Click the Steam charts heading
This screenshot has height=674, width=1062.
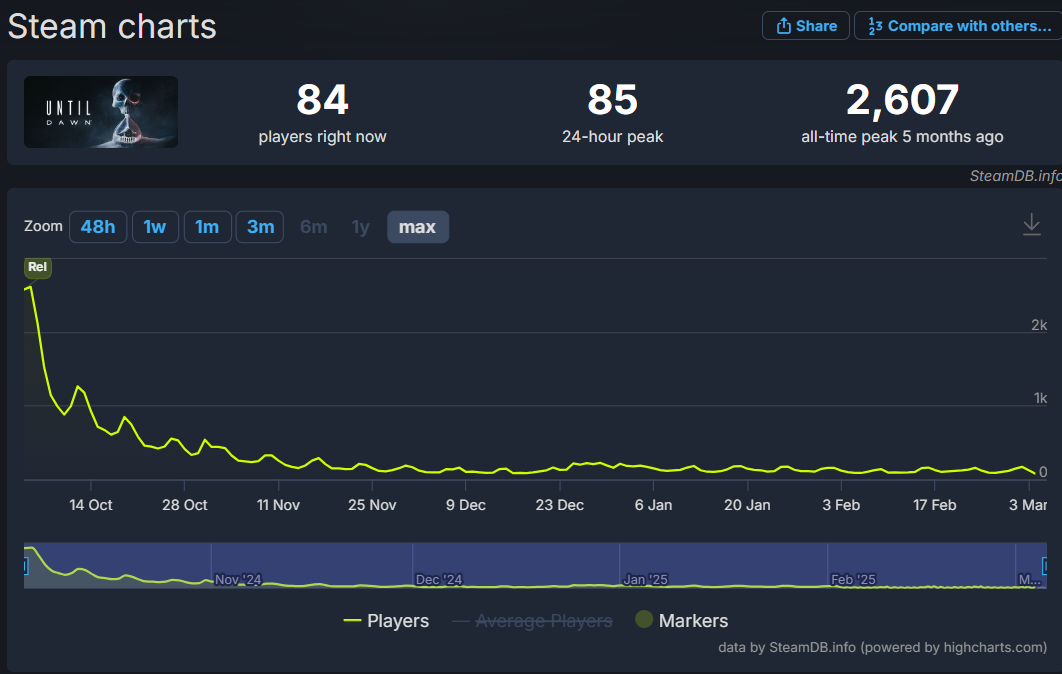click(112, 27)
